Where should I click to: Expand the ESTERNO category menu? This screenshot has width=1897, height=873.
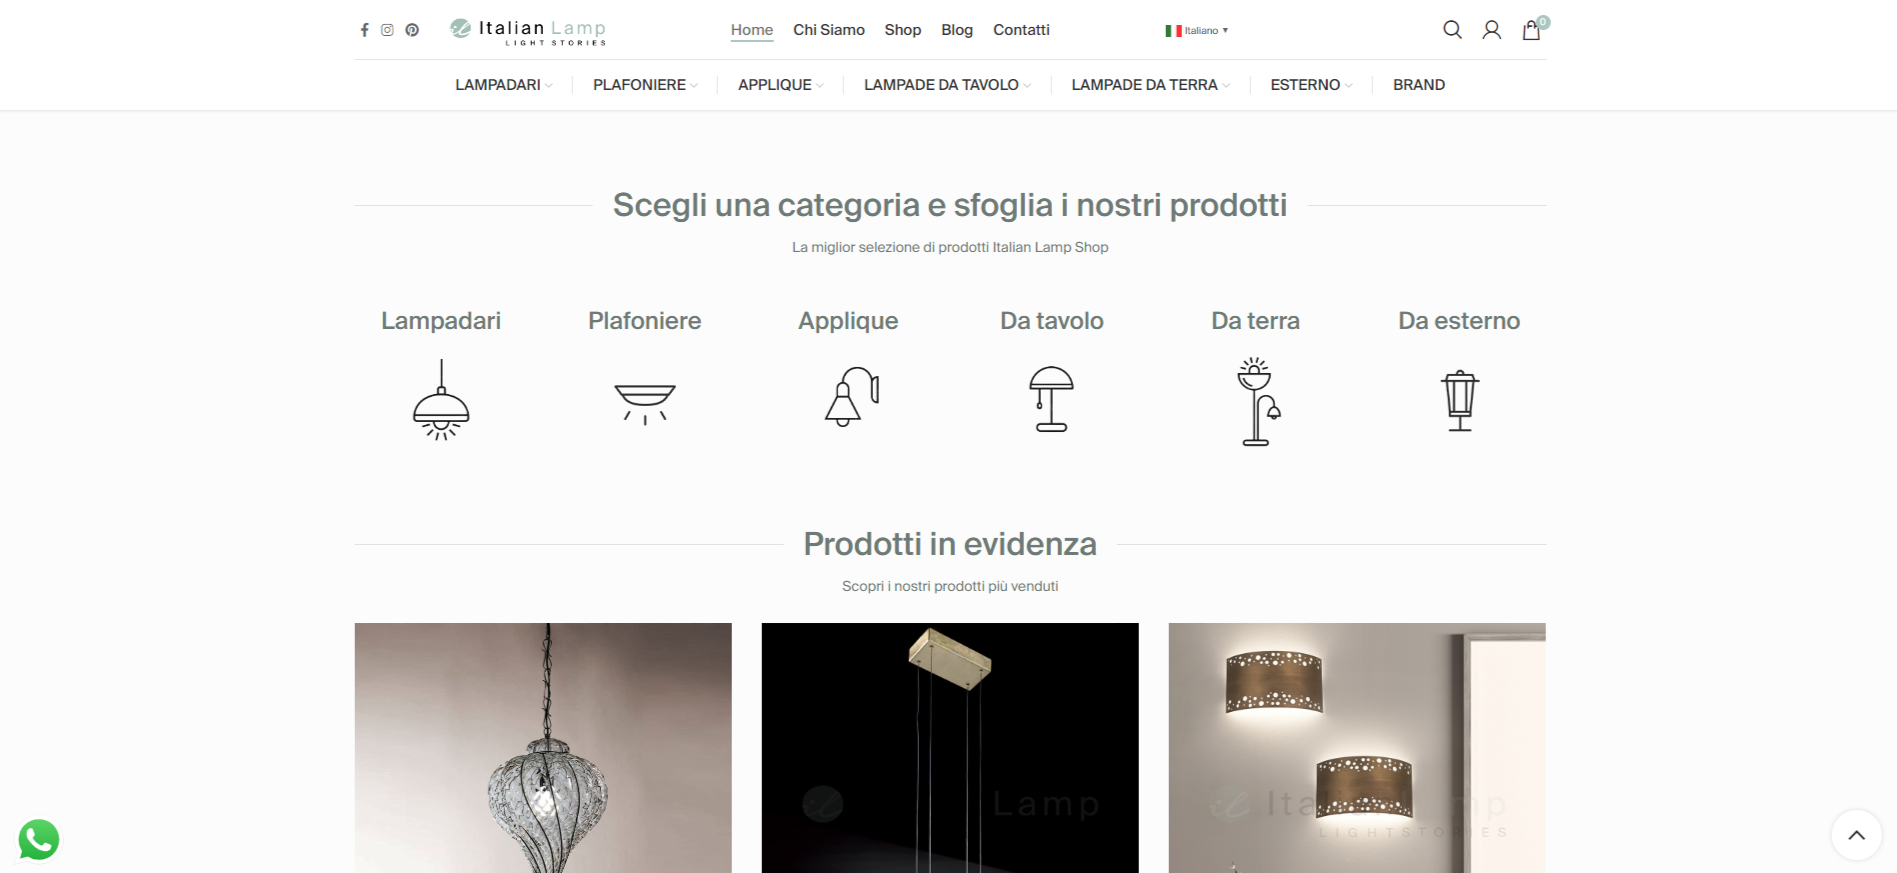tap(1311, 85)
